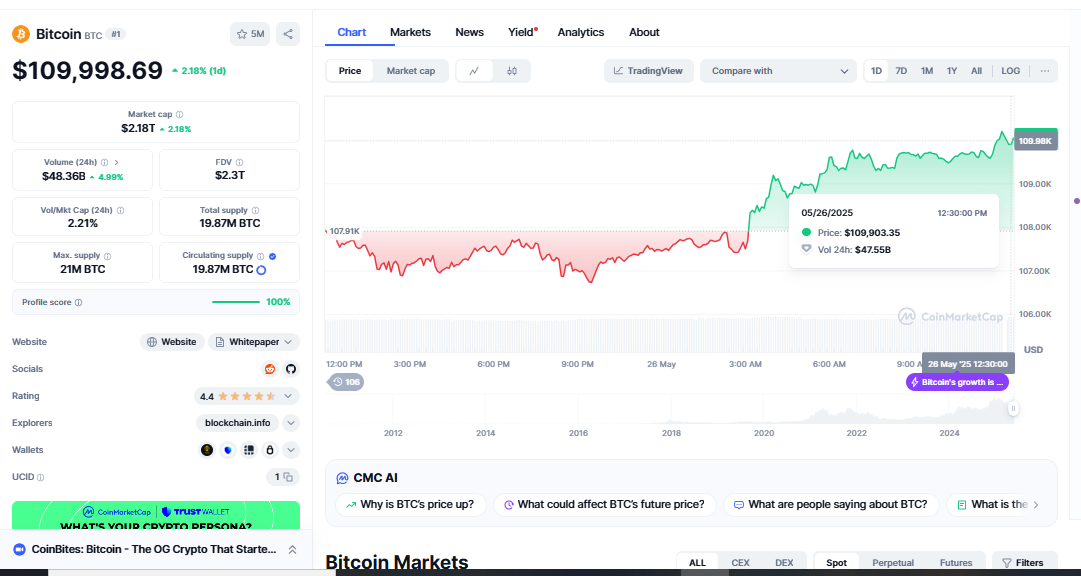Expand the CoinBites banner chevrons
The image size is (1081, 576).
point(292,550)
